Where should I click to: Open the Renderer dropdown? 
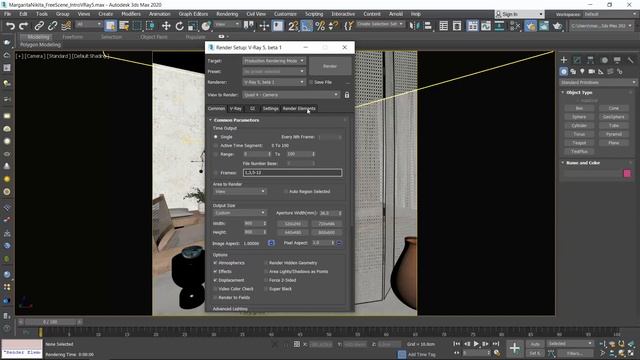[x=273, y=82]
